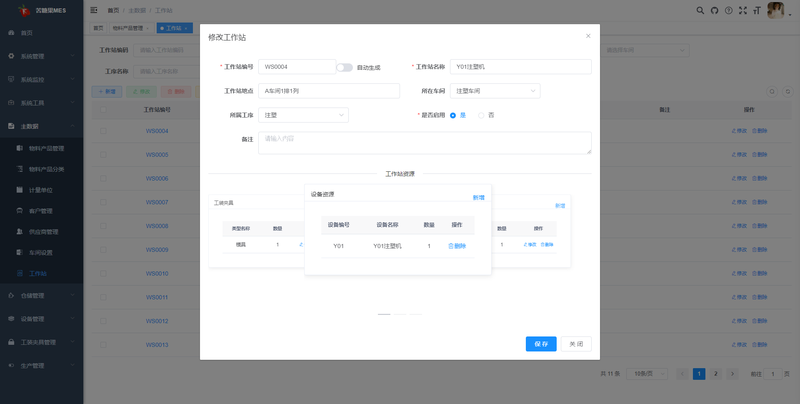The image size is (800, 404).
Task: Expand the 生产管理 sidebar menu chevron
Action: (72, 366)
